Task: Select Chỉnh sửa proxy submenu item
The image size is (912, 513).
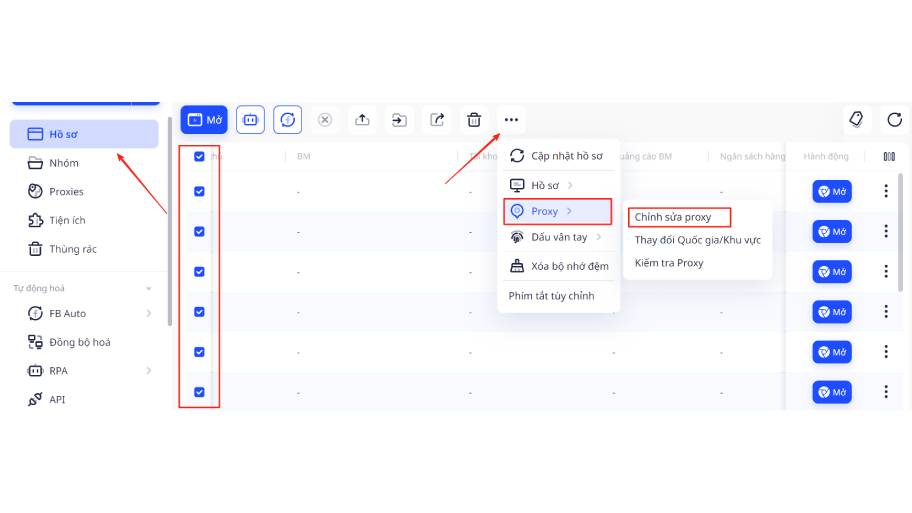Action: click(673, 217)
